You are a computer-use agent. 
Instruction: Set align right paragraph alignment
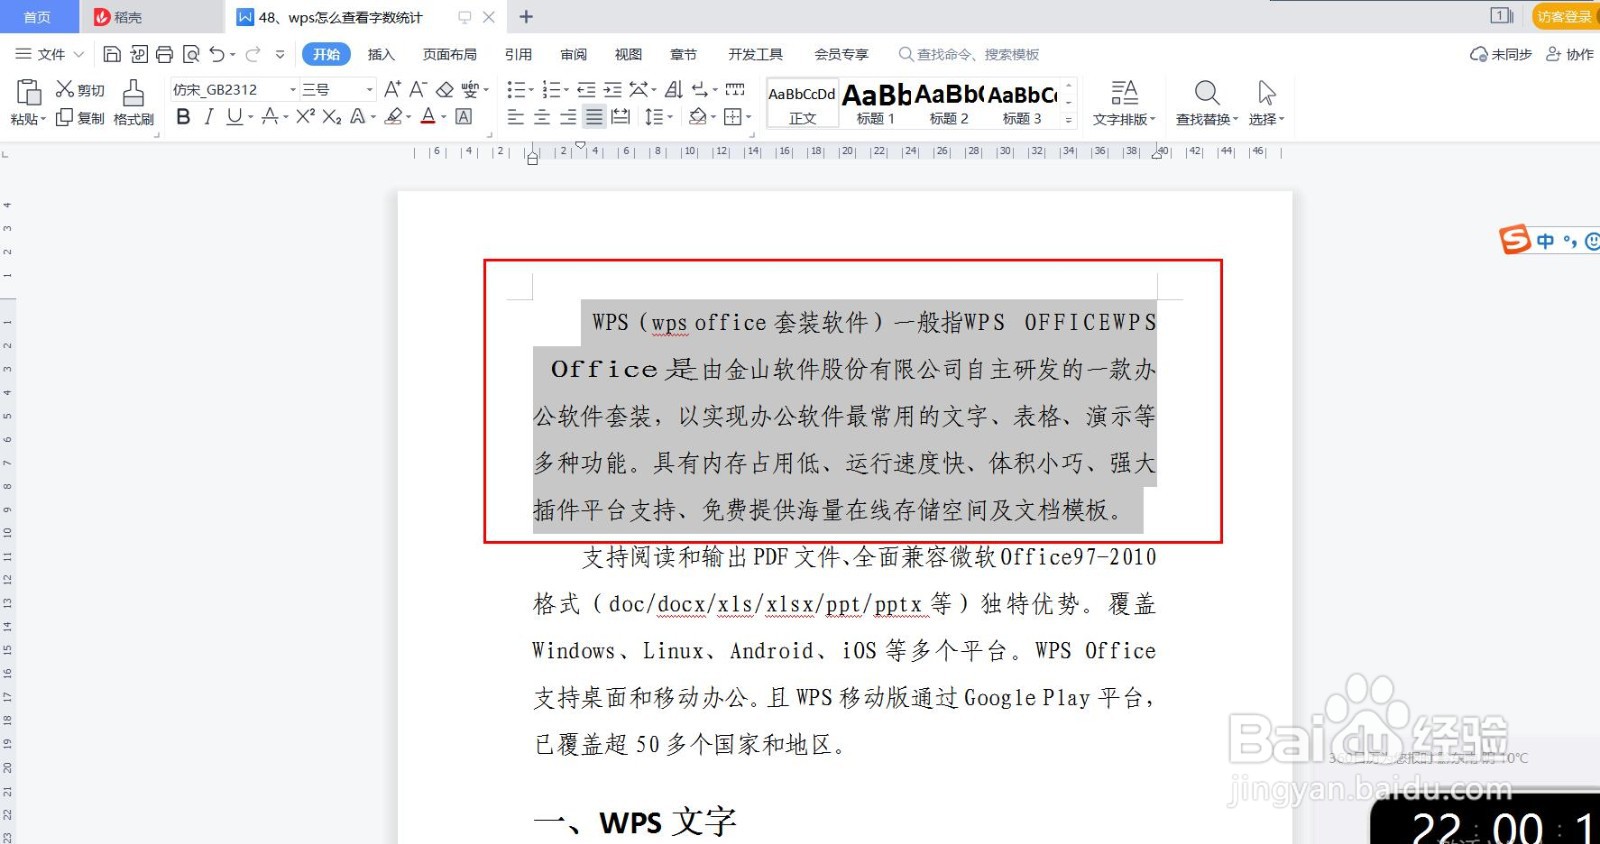tap(568, 117)
